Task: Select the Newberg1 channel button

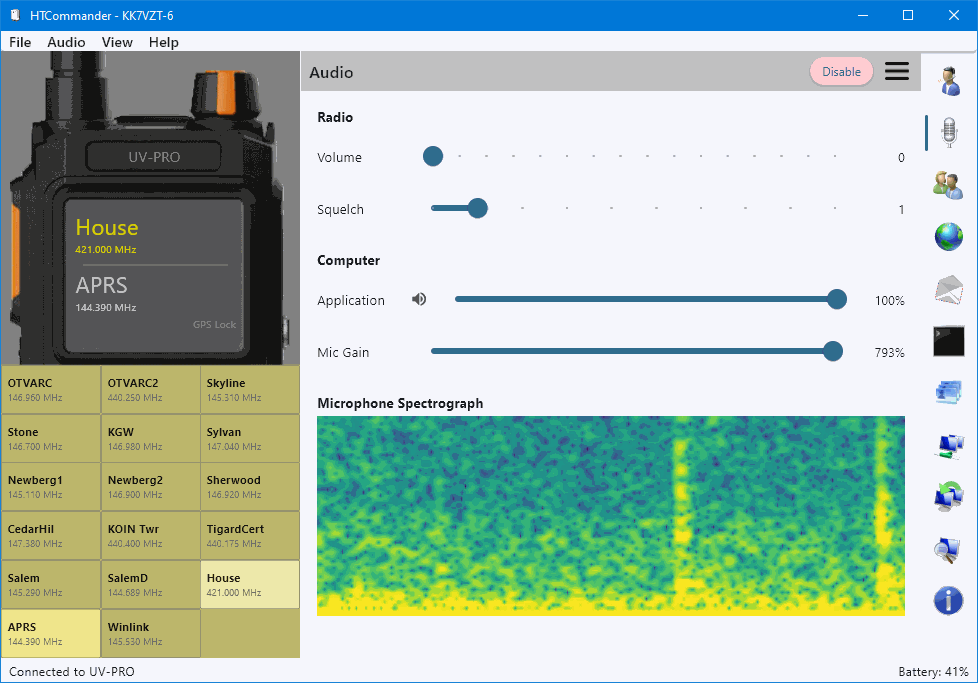Action: pyautogui.click(x=51, y=487)
